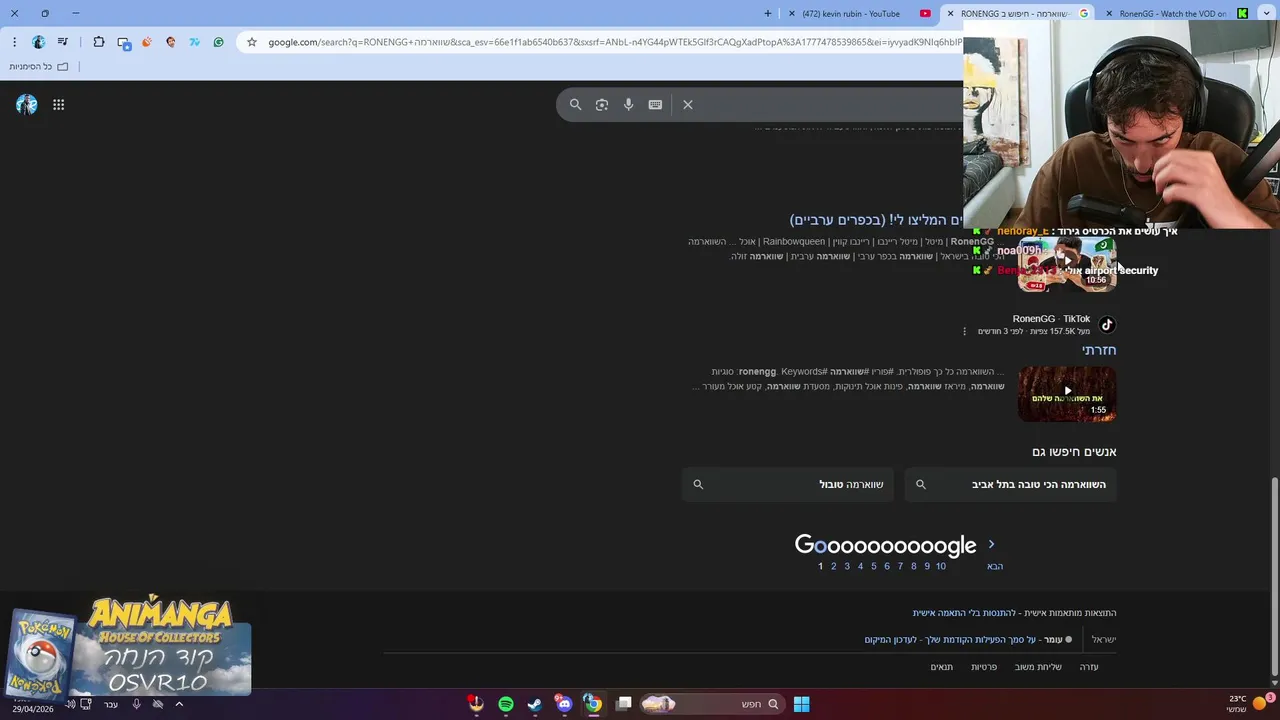The image size is (1280, 720).
Task: Open the on-screen keyboard input tool
Action: (x=655, y=104)
